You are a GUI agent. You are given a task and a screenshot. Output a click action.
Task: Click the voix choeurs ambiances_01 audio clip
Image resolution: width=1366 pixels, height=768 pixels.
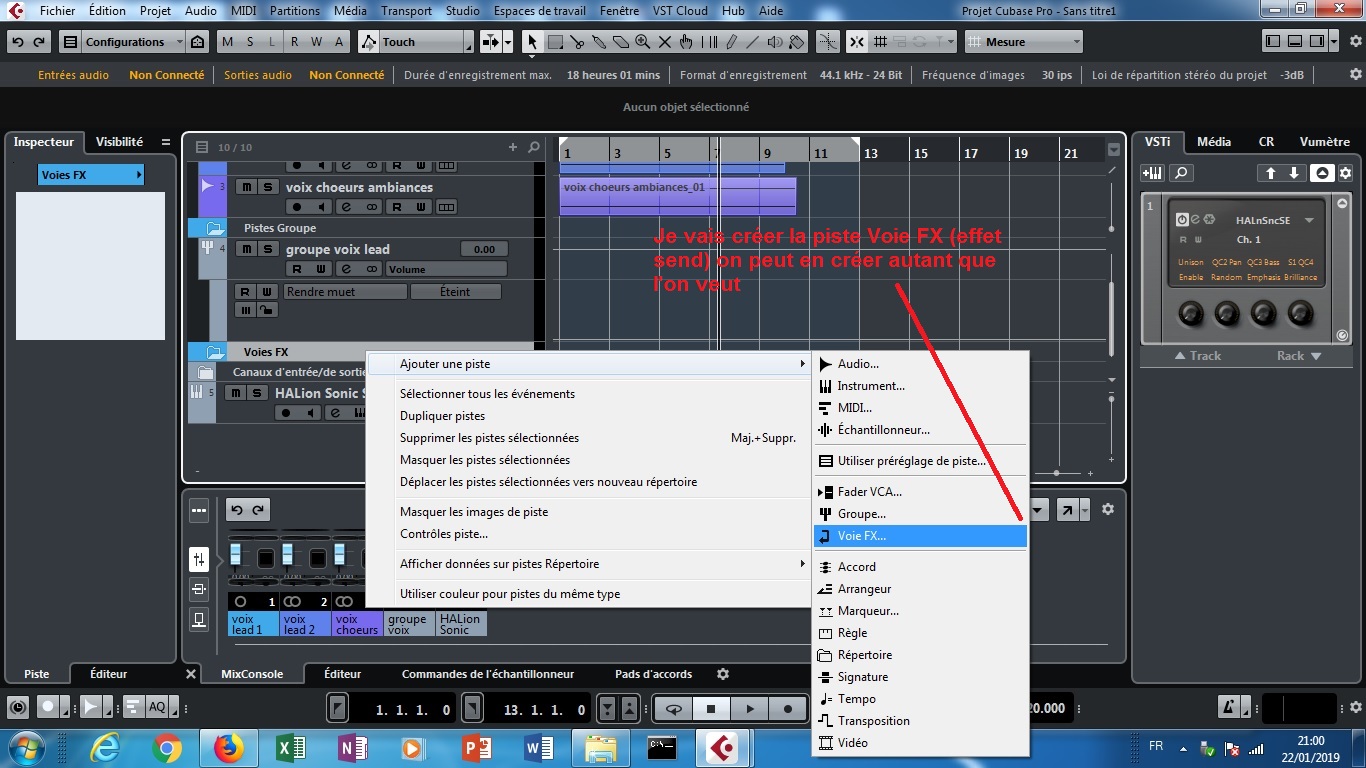677,196
